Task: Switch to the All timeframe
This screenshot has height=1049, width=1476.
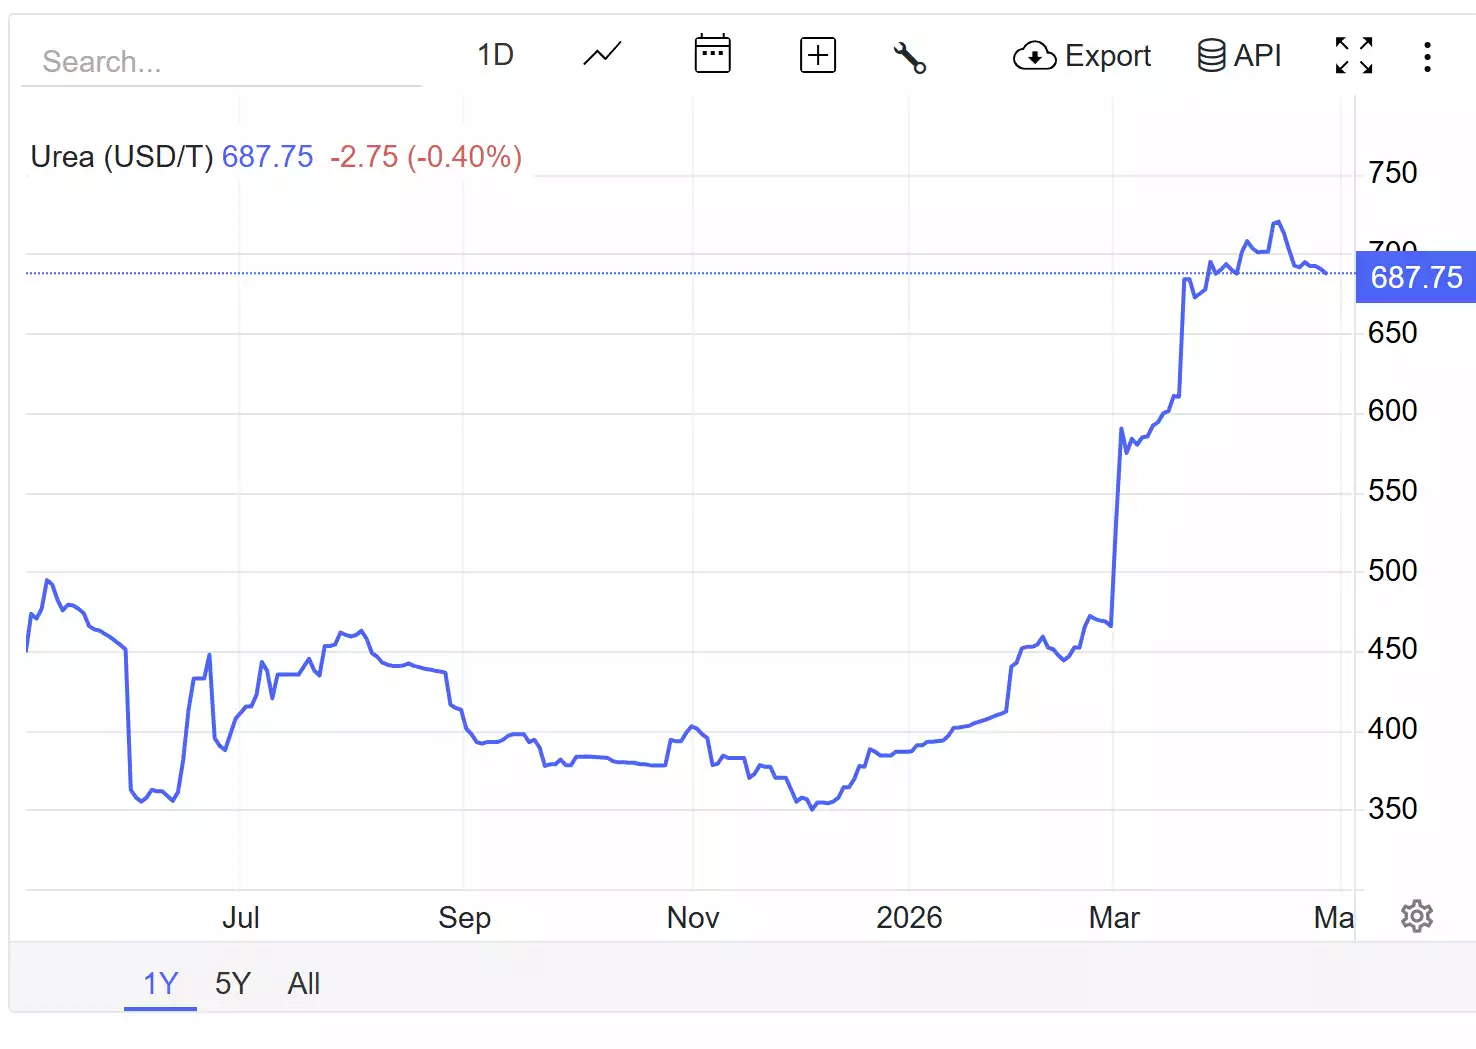Action: (x=303, y=984)
